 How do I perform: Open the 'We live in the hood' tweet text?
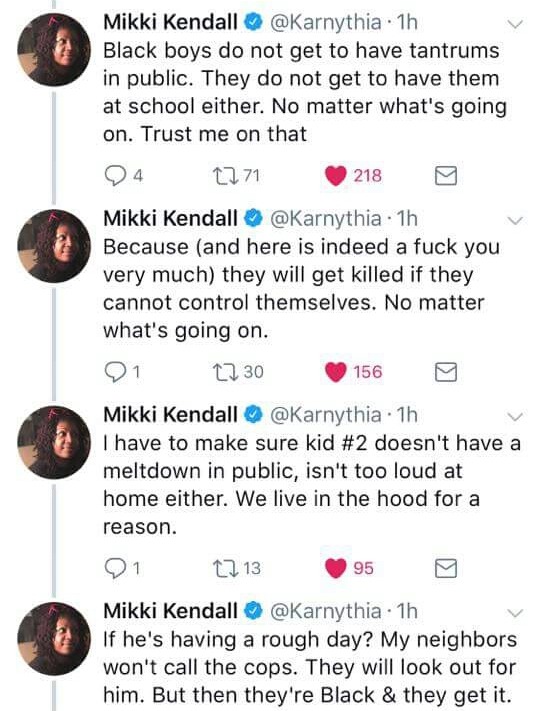(x=312, y=485)
